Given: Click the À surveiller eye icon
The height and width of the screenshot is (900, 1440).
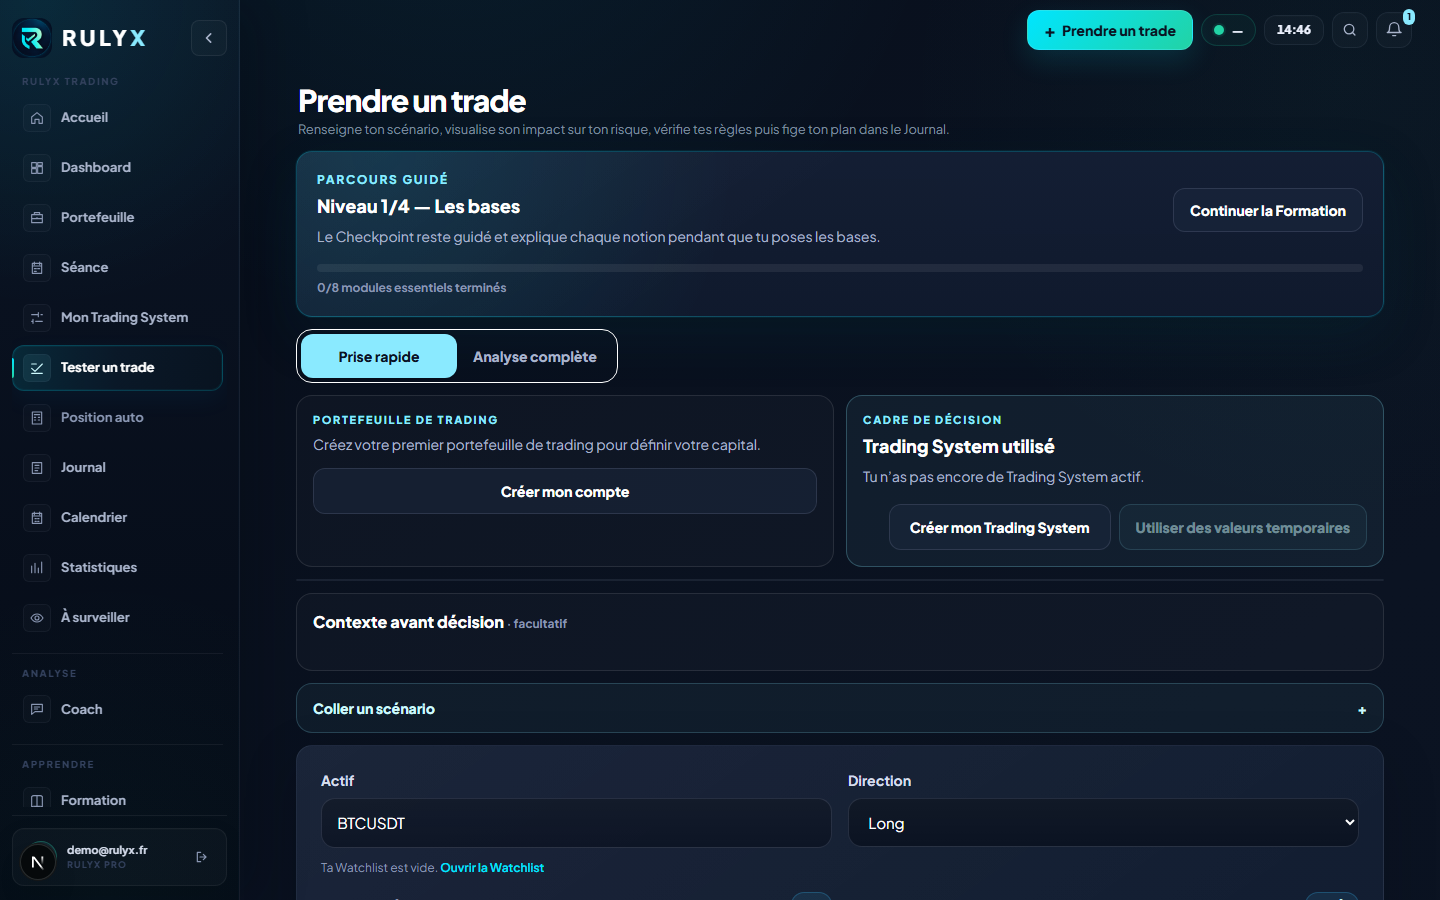Looking at the screenshot, I should point(37,618).
